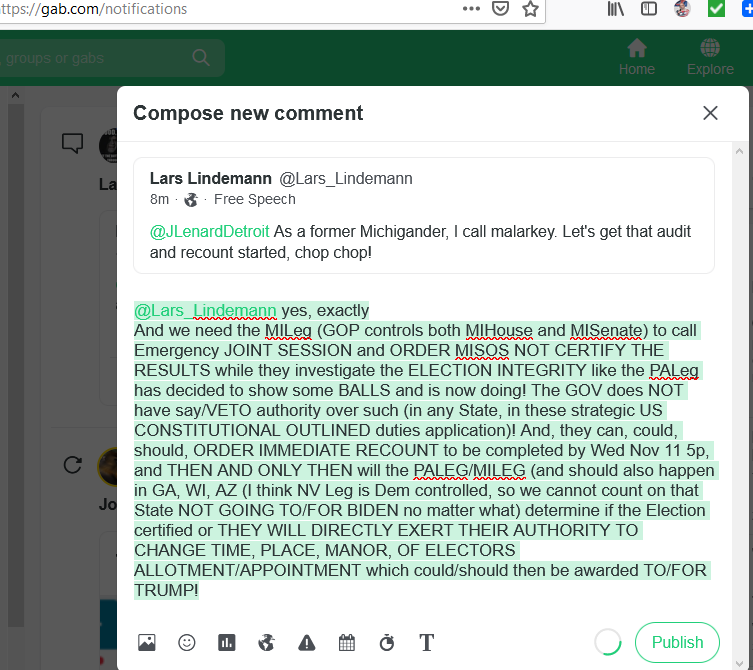The height and width of the screenshot is (670, 753).
Task: Open the @JLenardDetroit mention link
Action: click(209, 231)
